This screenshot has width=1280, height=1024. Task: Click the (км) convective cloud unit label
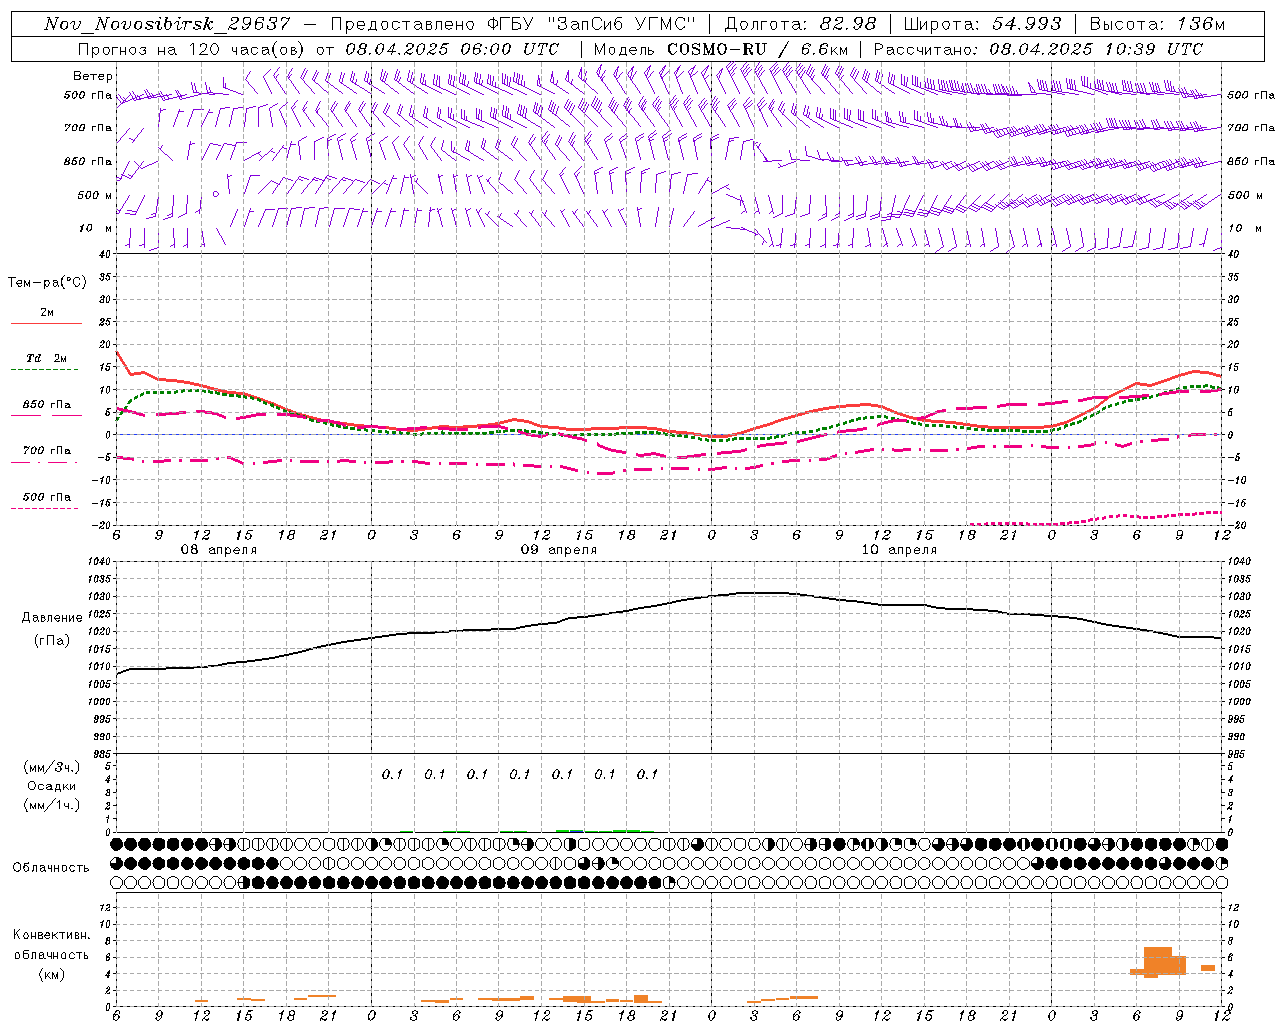pyautogui.click(x=52, y=973)
